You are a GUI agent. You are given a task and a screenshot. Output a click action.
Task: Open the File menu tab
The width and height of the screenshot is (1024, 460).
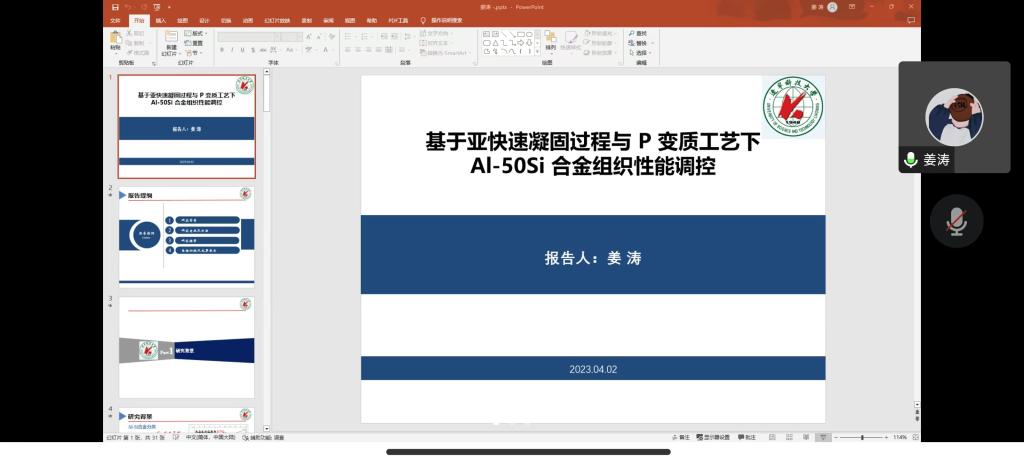click(115, 20)
